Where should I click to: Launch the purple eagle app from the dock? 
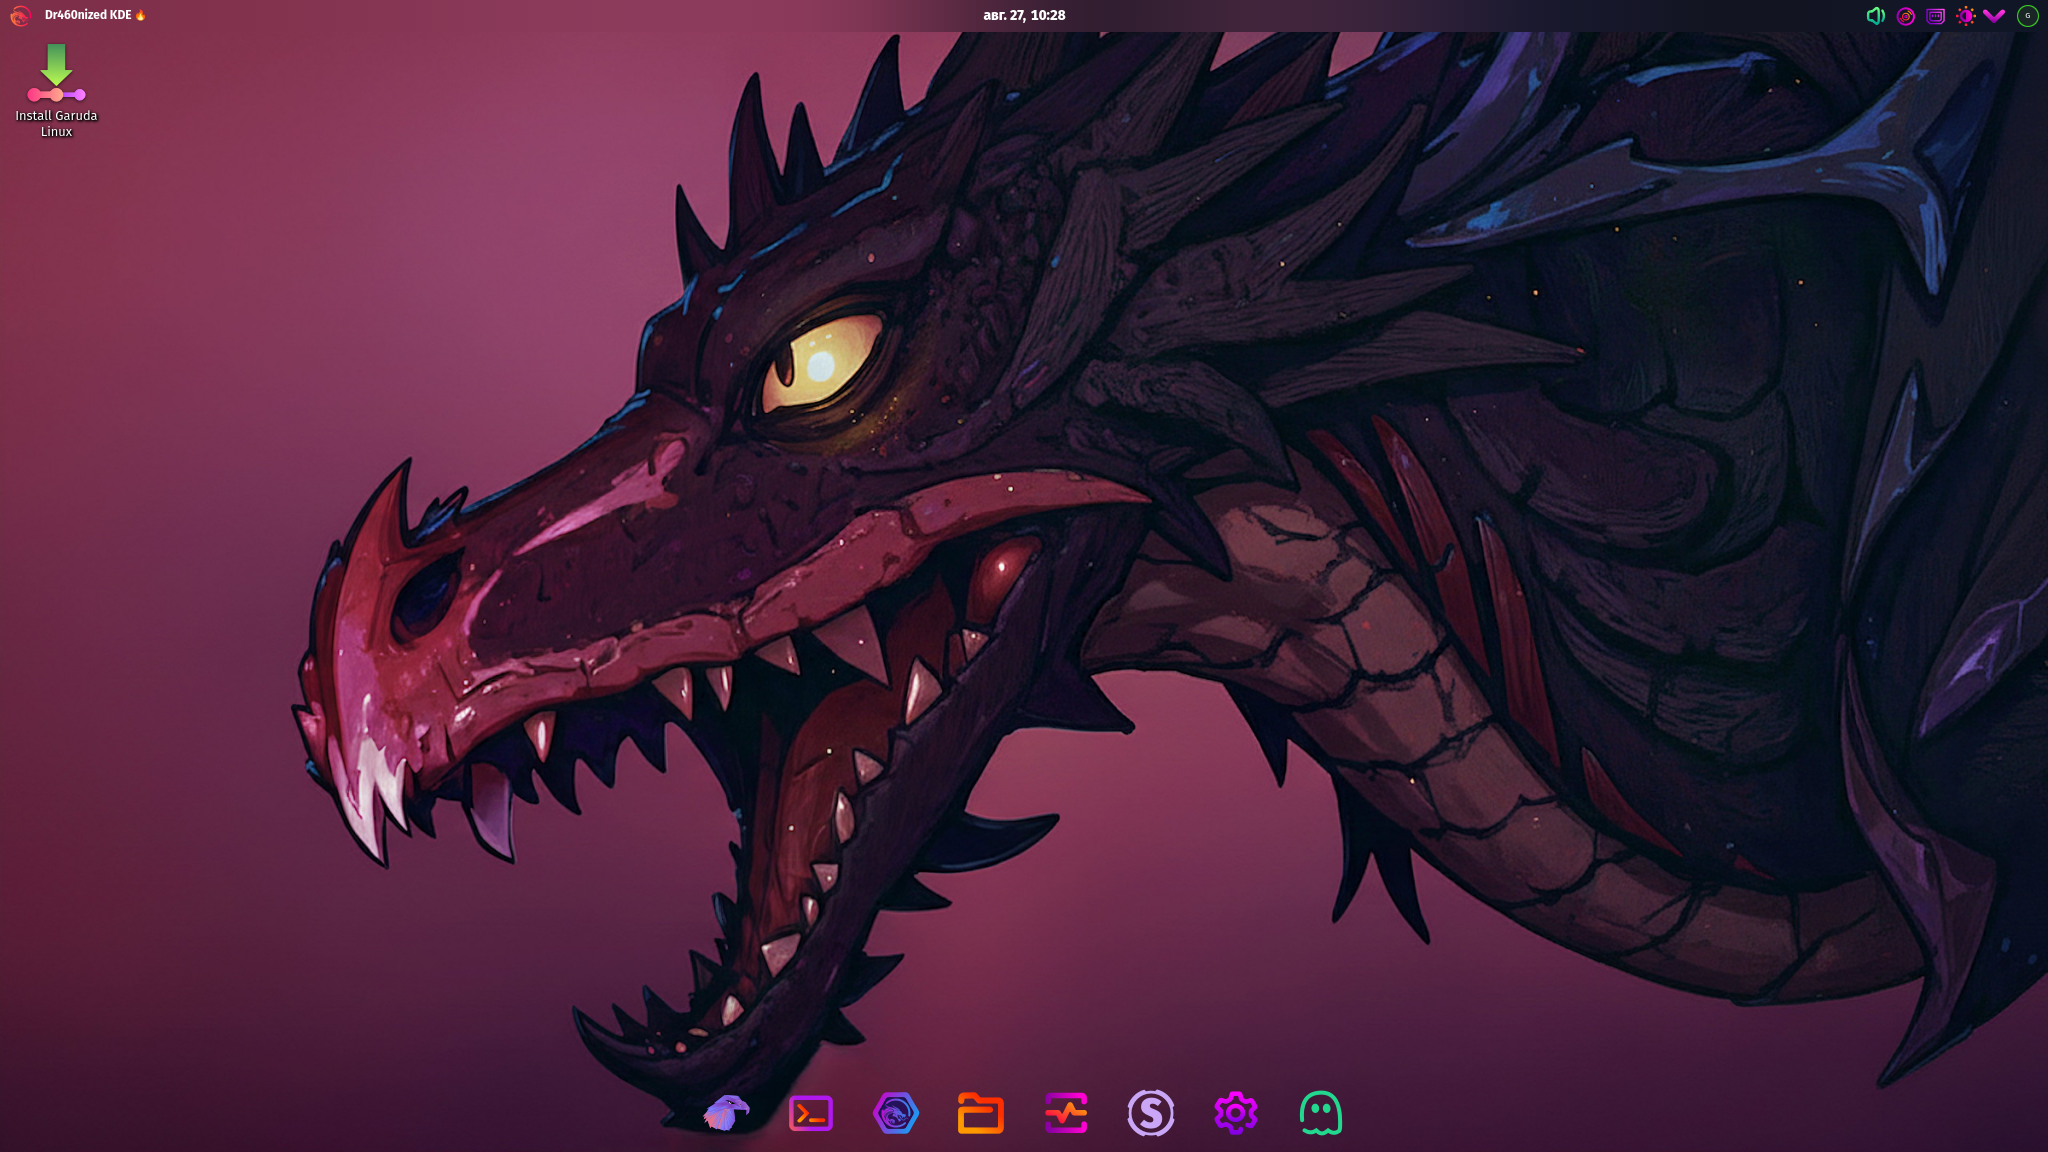coord(726,1112)
